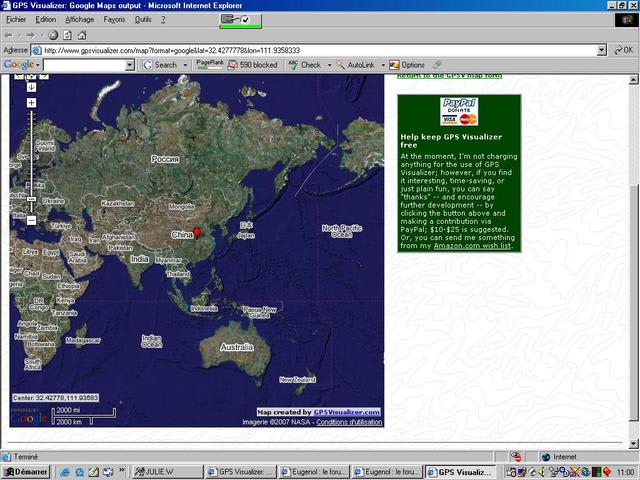Expand the Google search box dropdown
Screen dimensions: 640x480
tap(130, 65)
